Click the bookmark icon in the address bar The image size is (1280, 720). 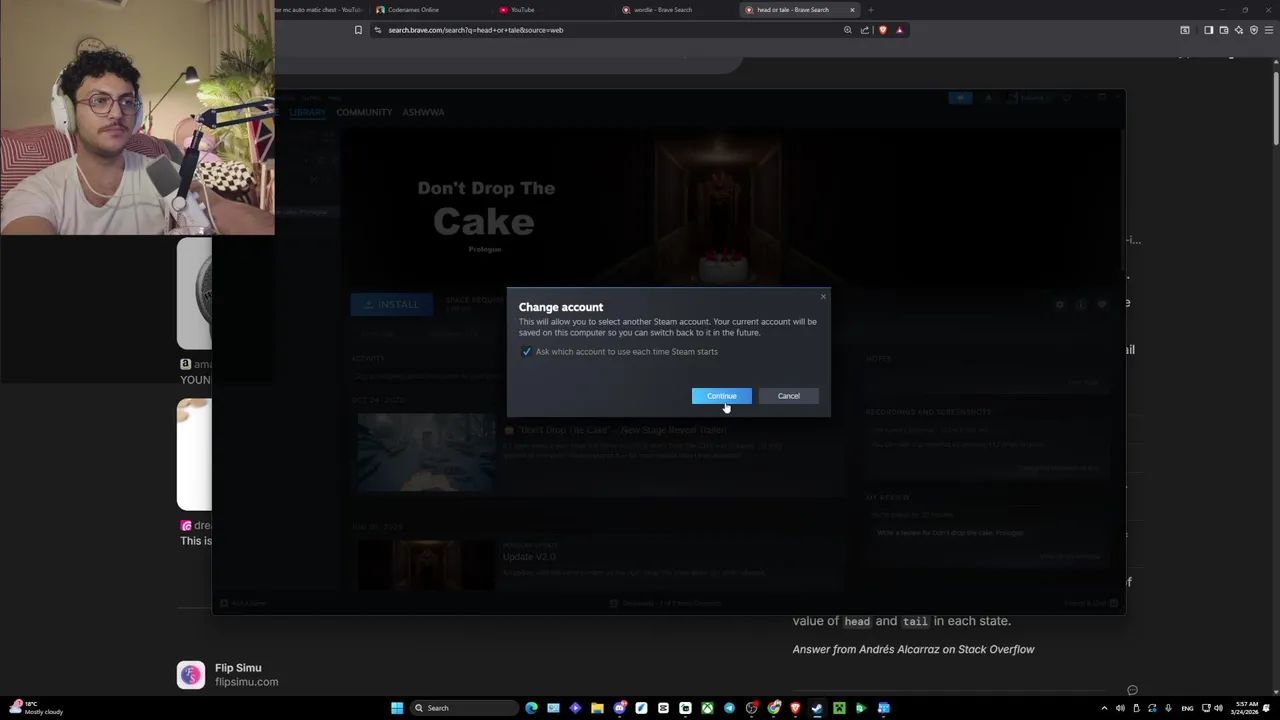(358, 30)
